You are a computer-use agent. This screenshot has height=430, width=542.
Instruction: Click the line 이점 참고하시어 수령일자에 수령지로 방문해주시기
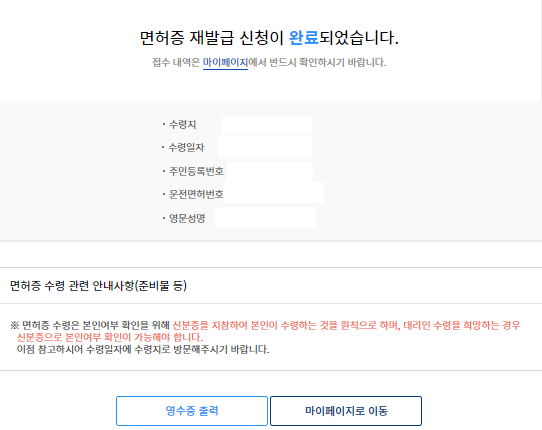tap(143, 349)
